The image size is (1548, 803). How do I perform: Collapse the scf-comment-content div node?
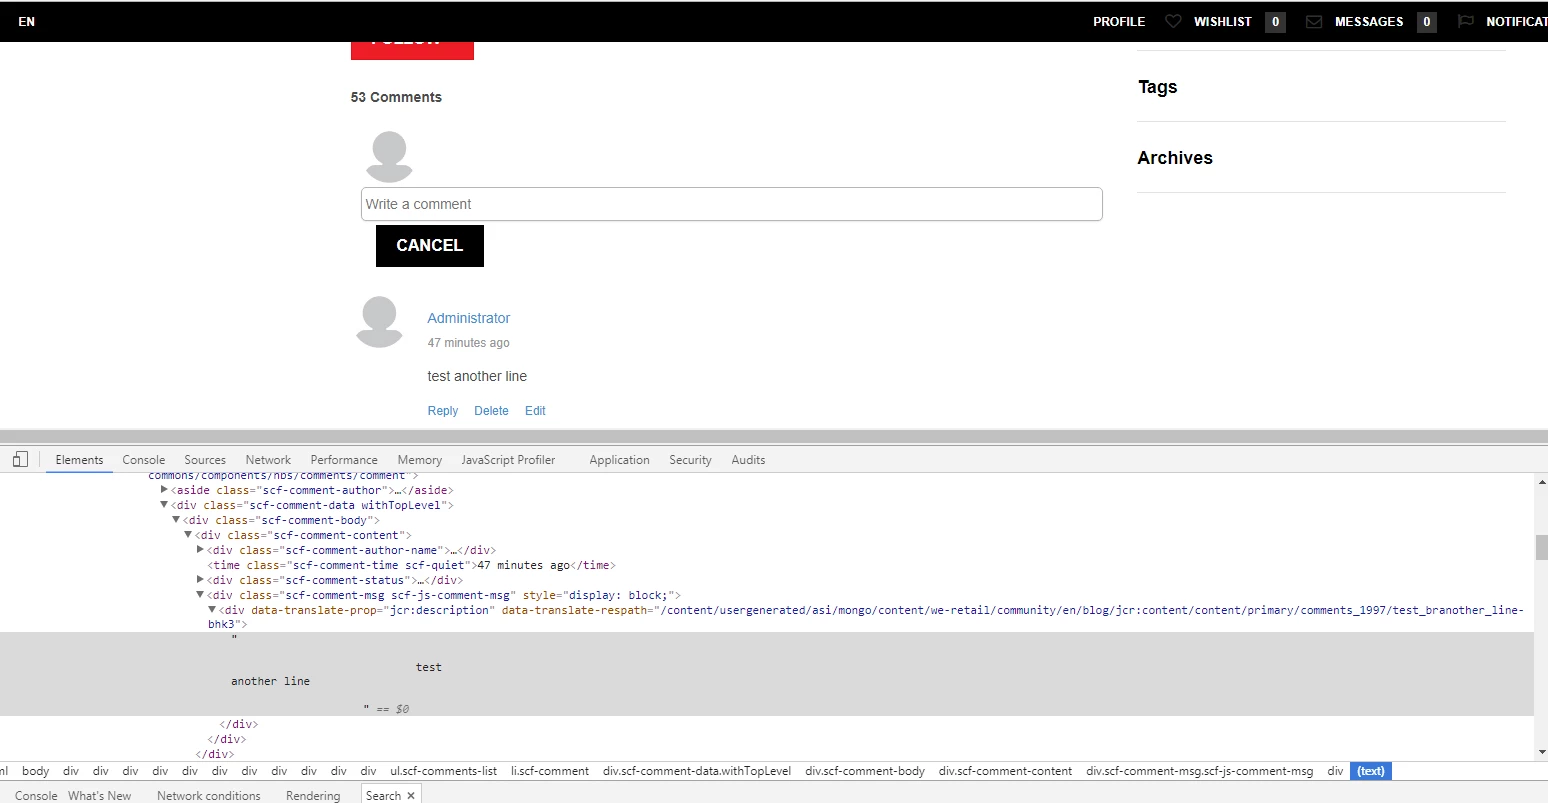188,535
